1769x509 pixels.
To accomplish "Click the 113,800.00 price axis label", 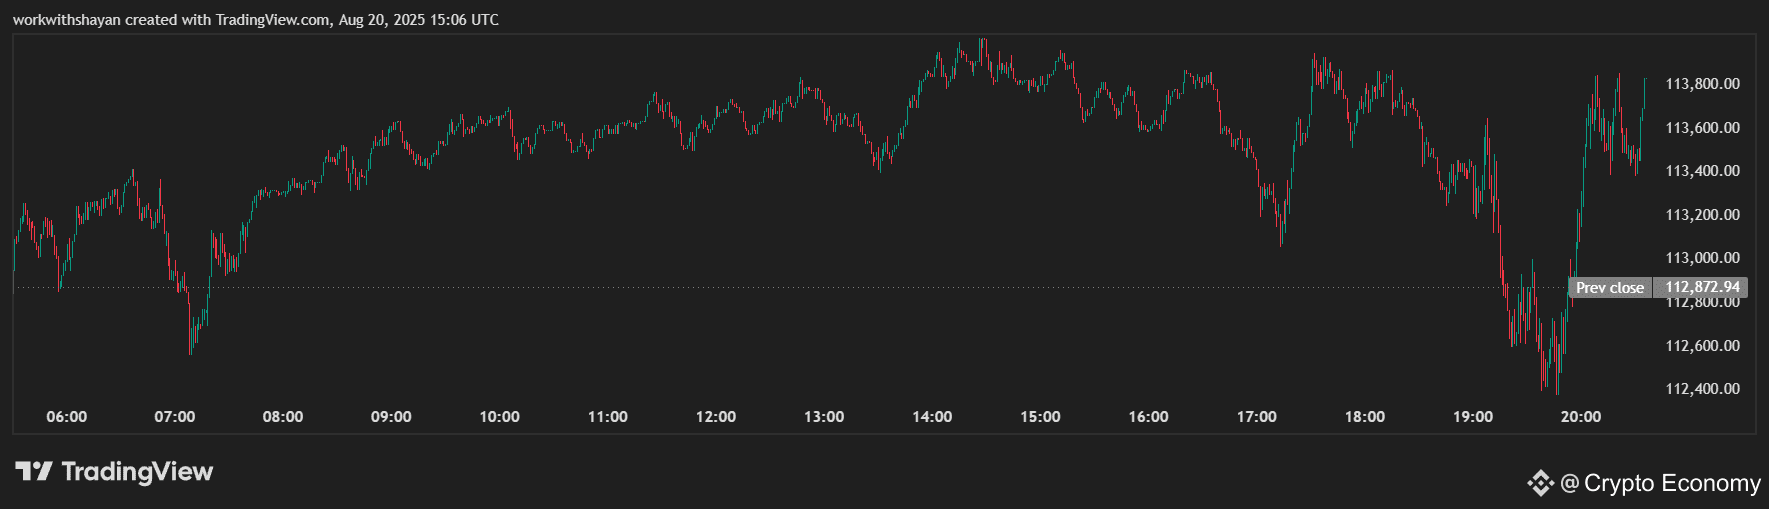I will (x=1702, y=84).
